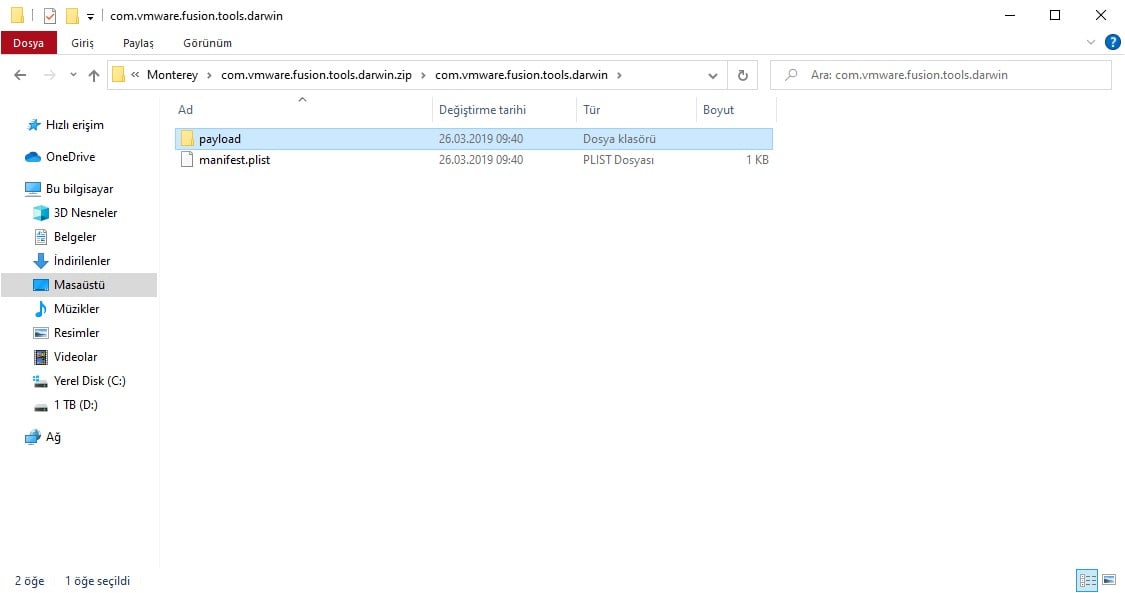
Task: Sort by Değiştirme tarihi column header
Action: click(x=482, y=110)
